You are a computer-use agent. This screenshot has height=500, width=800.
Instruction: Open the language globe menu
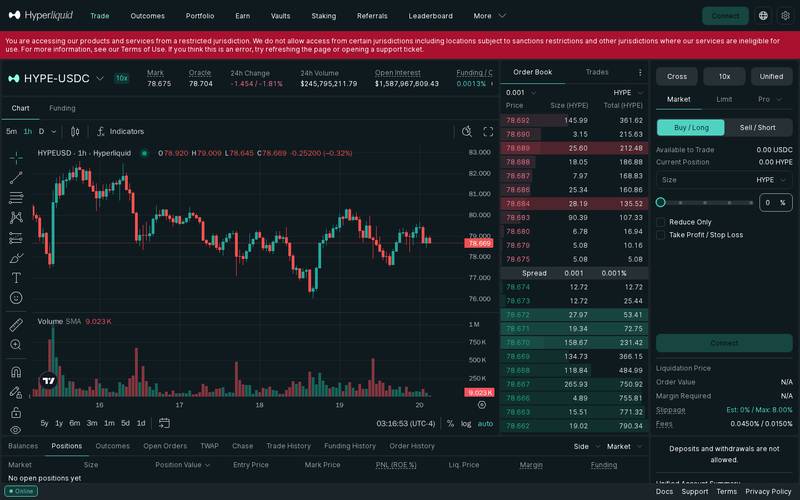point(763,16)
